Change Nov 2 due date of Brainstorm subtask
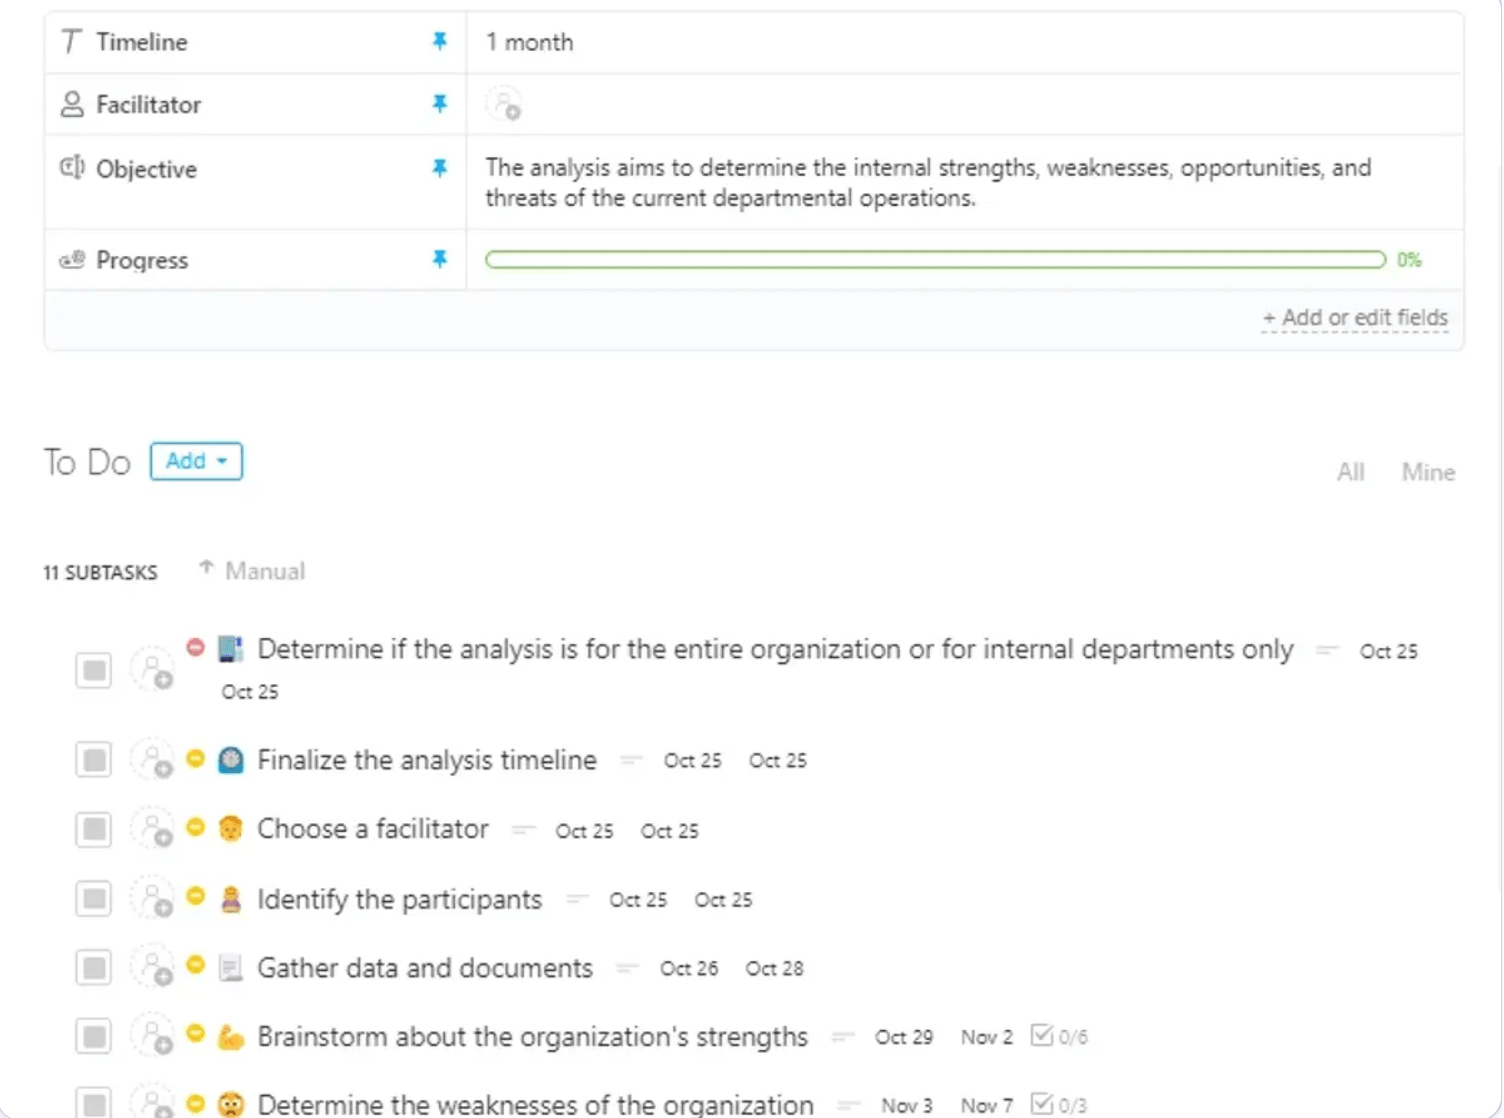Viewport: 1504px width, 1118px height. click(x=987, y=1037)
